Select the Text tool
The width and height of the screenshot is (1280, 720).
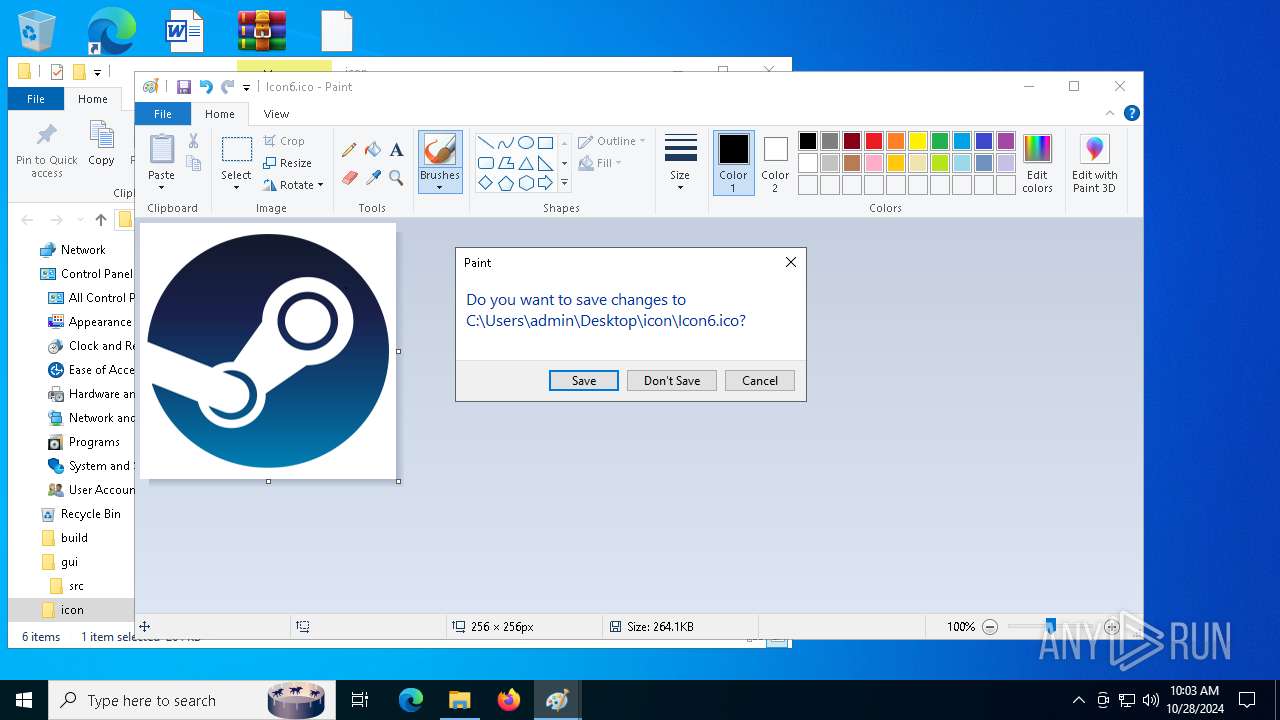click(x=396, y=150)
